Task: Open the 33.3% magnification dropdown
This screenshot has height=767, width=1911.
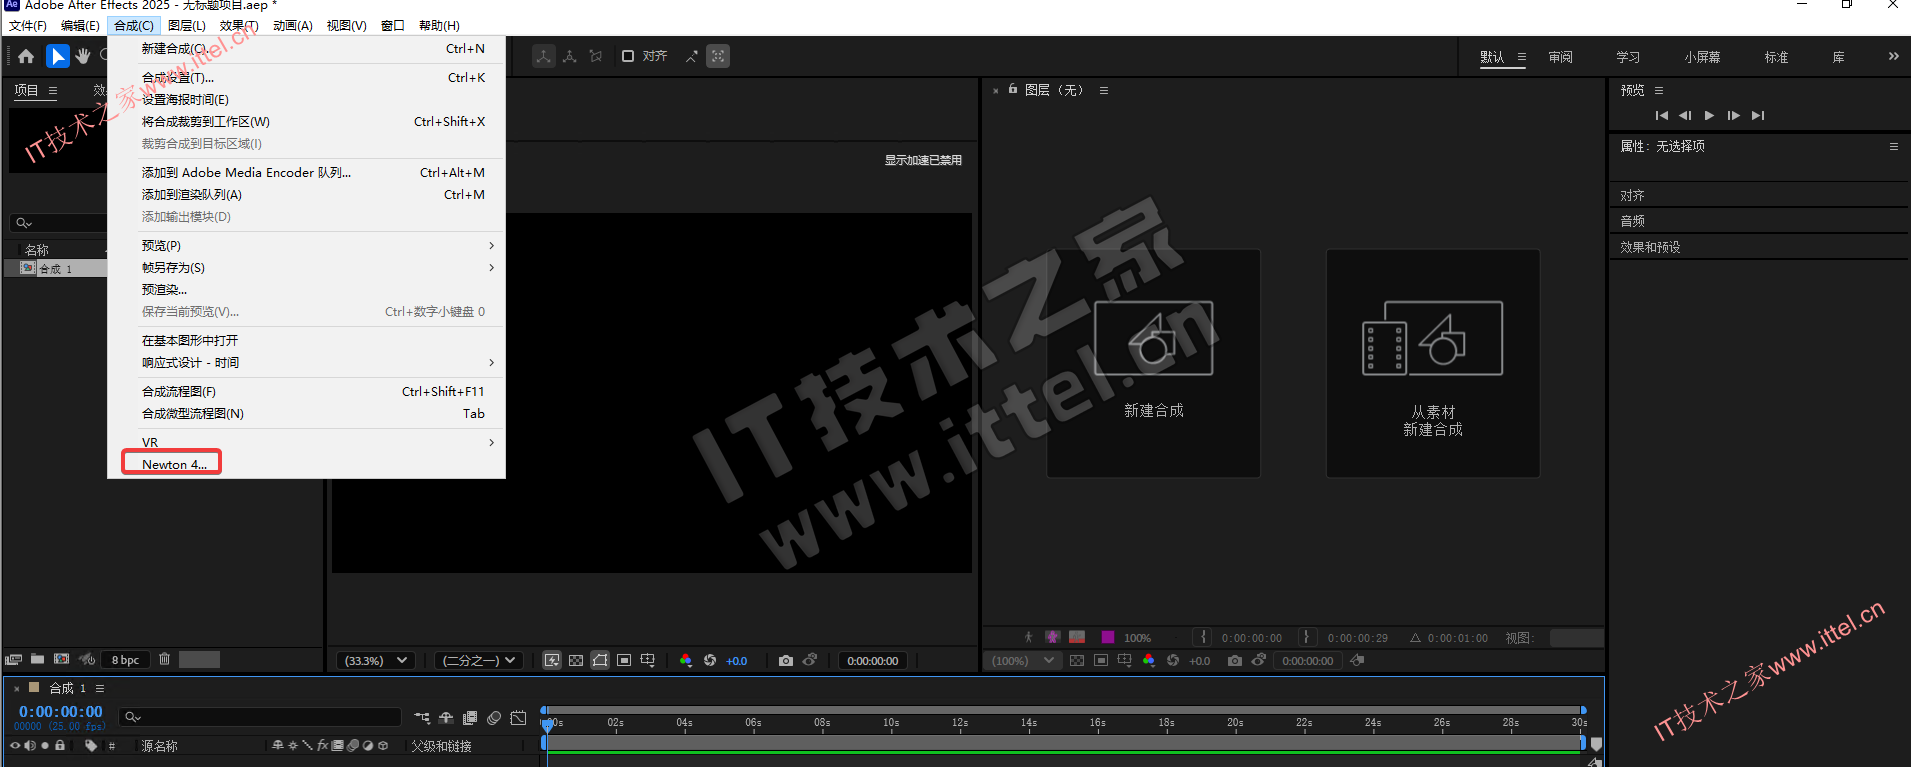Action: click(x=375, y=661)
